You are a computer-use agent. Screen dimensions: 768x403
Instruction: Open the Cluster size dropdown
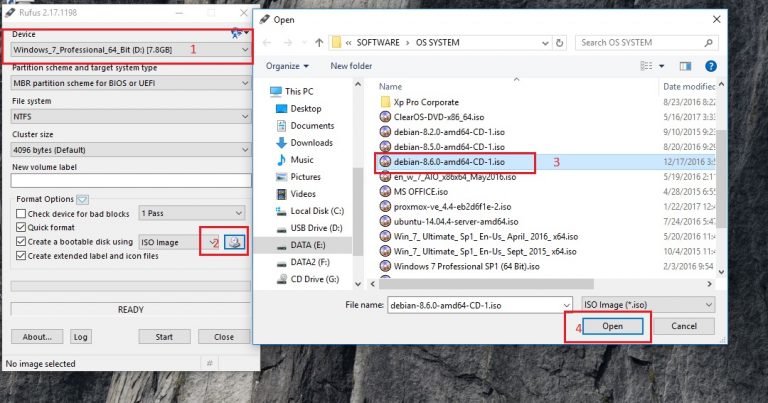tap(131, 150)
